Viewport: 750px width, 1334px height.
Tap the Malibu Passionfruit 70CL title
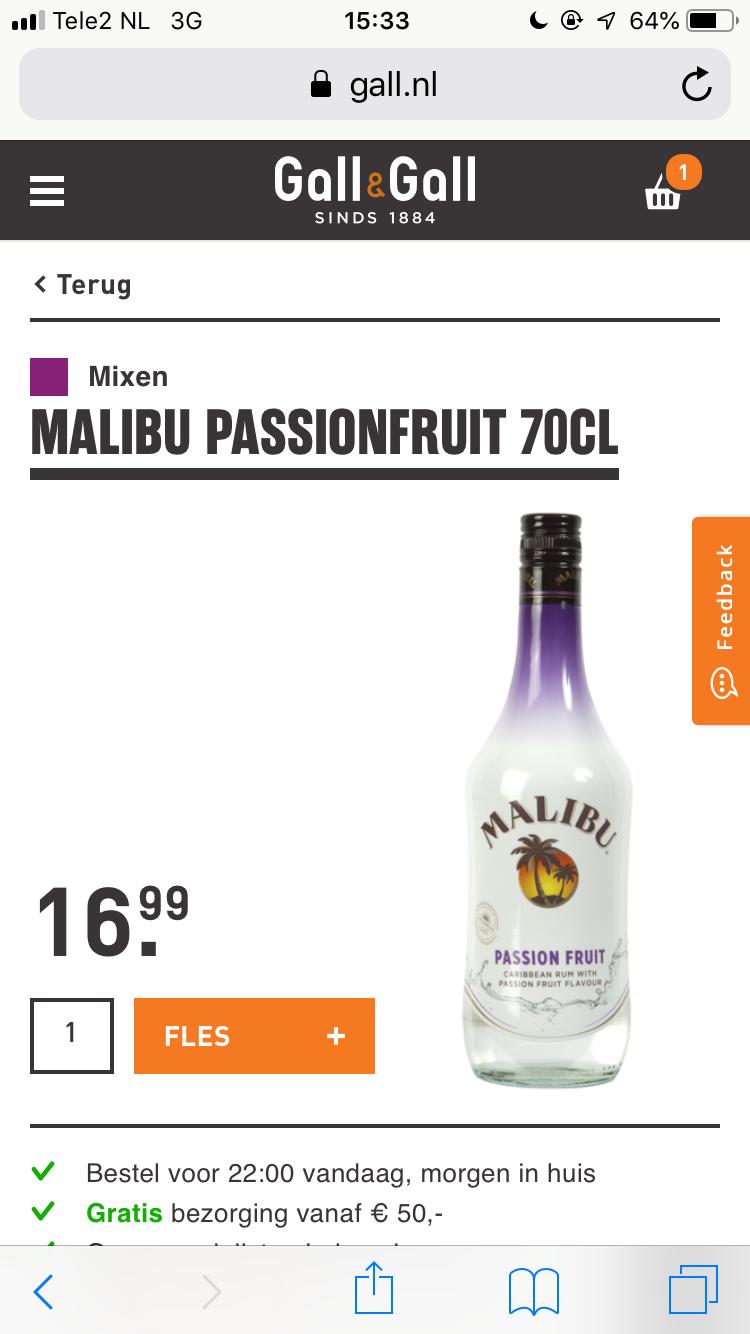click(x=324, y=433)
